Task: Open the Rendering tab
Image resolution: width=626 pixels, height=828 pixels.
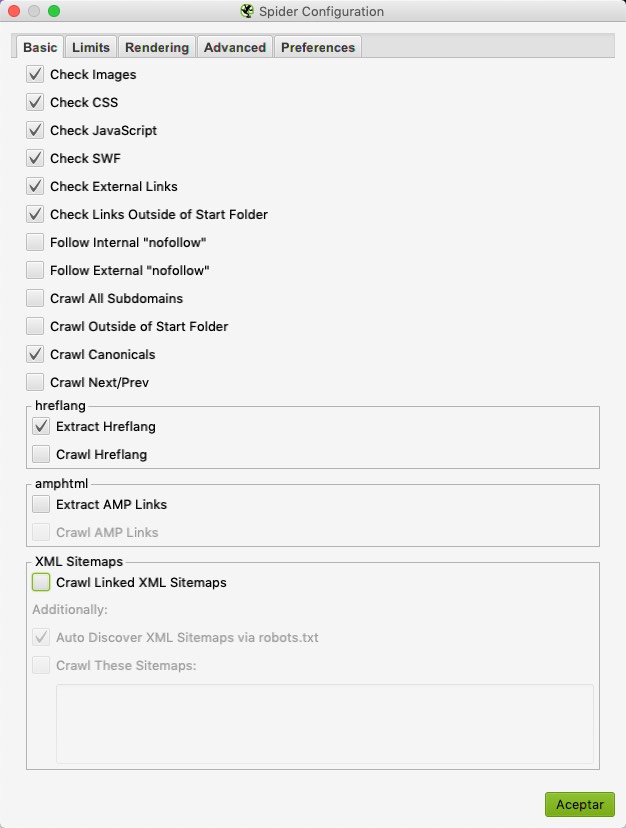Action: [157, 47]
